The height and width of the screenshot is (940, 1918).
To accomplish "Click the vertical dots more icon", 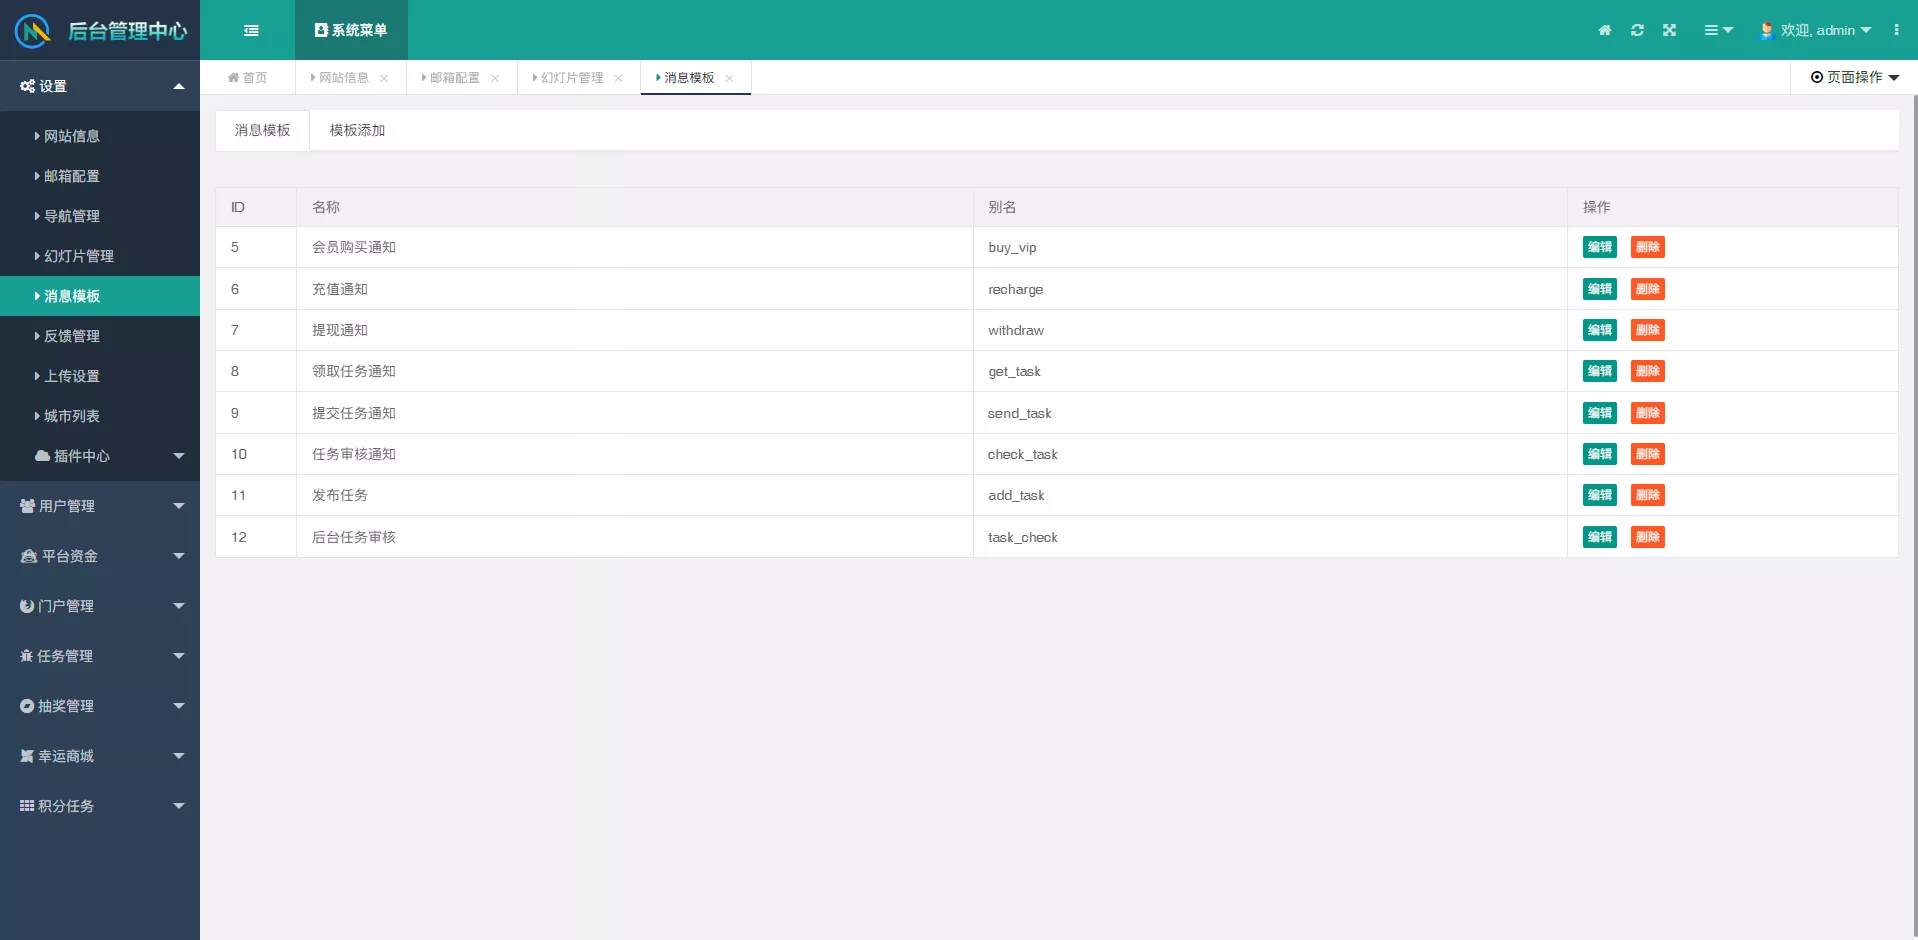I will click(1896, 30).
